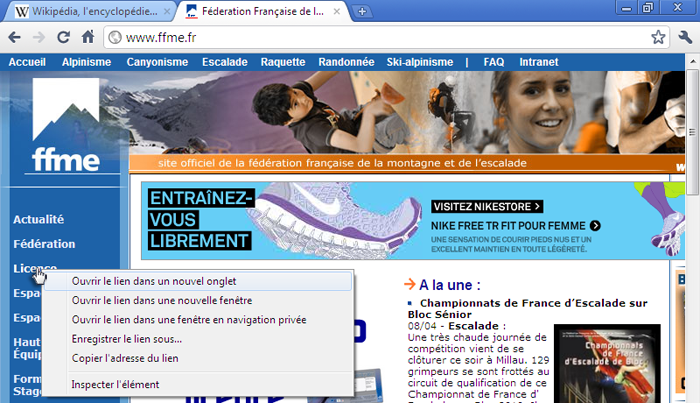700x403 pixels.
Task: Select Enregistrer le lien sous...
Action: pos(198,339)
